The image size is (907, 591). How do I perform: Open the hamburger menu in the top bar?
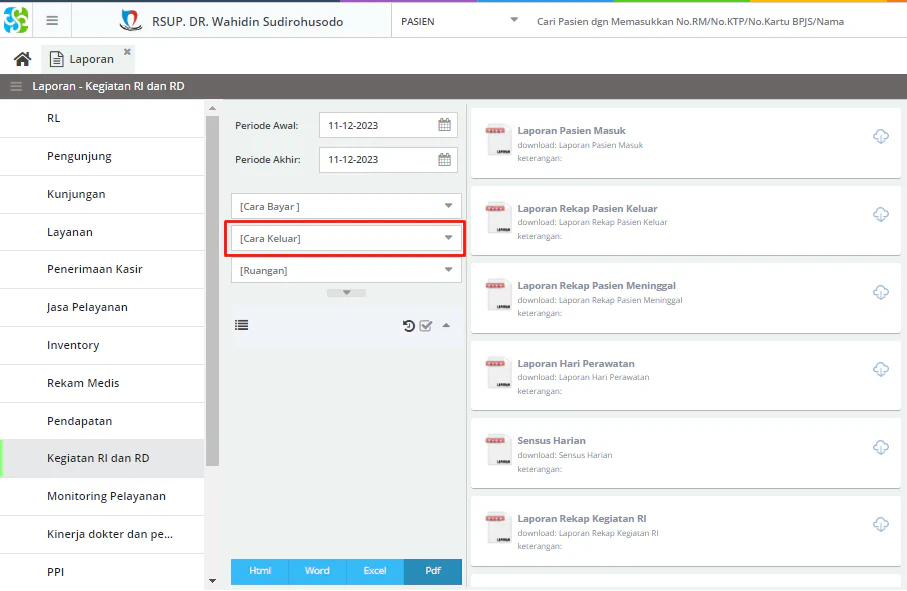pos(52,21)
